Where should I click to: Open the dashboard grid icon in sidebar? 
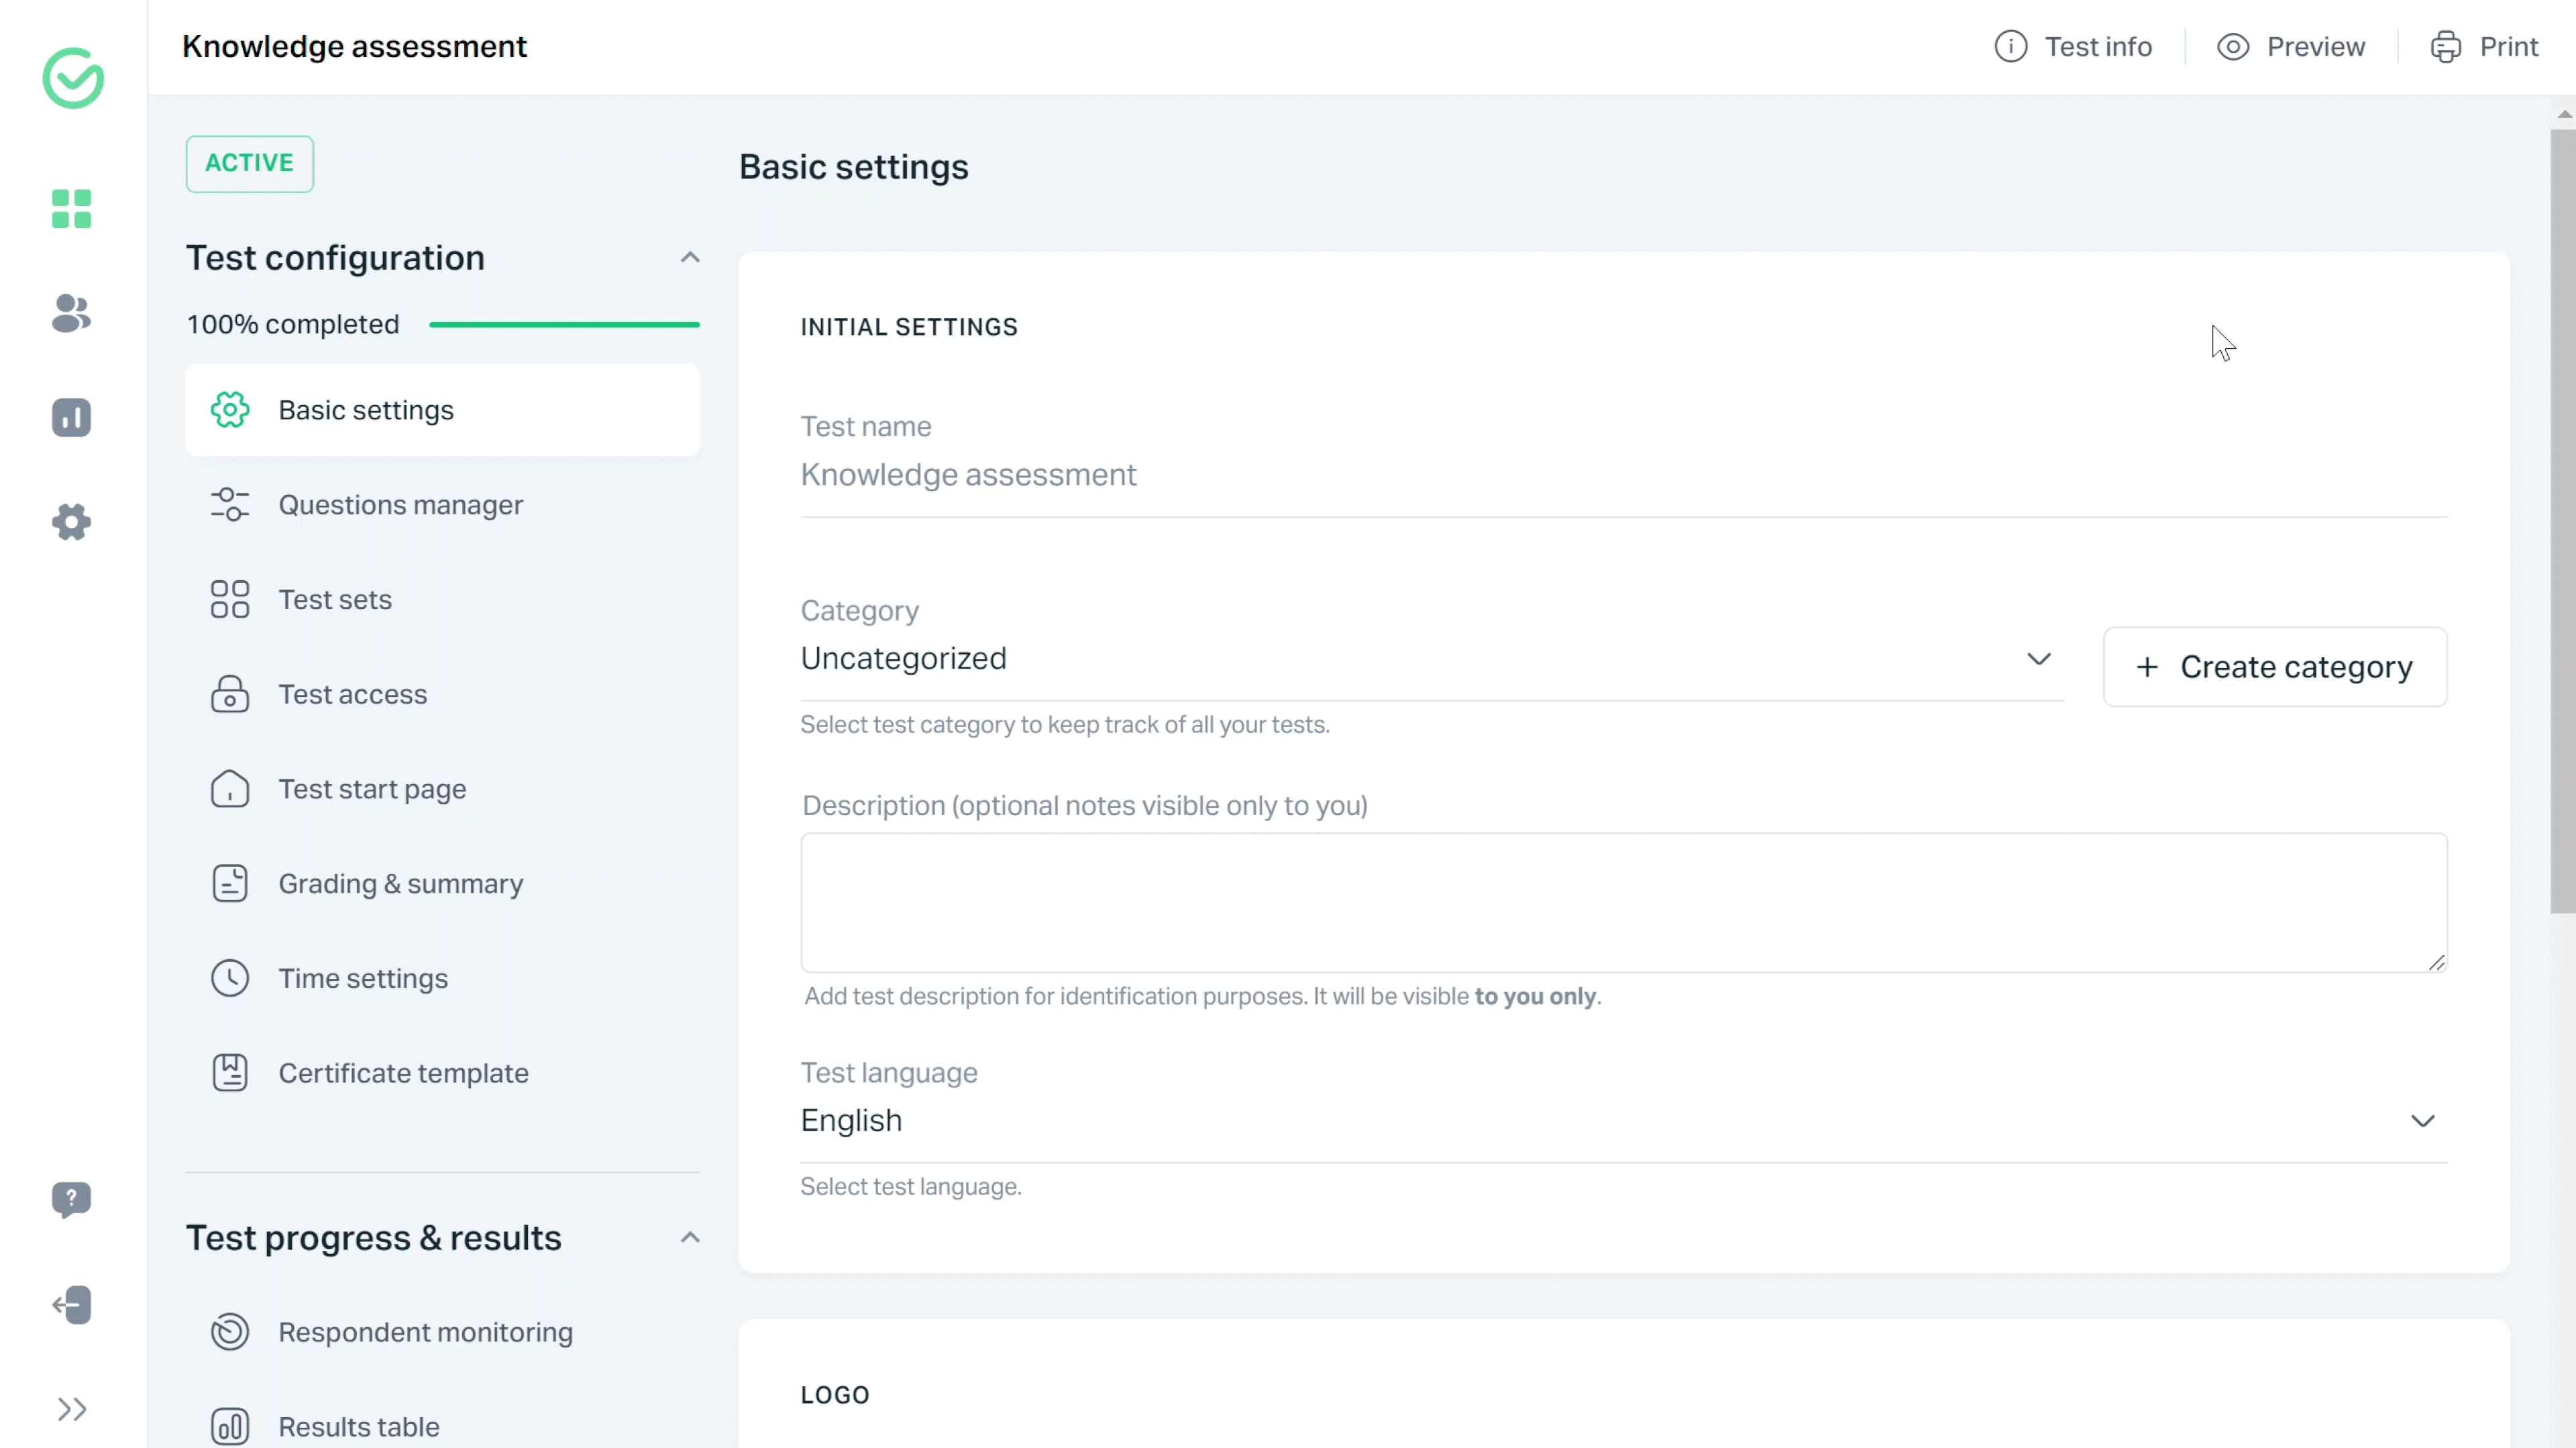point(71,209)
